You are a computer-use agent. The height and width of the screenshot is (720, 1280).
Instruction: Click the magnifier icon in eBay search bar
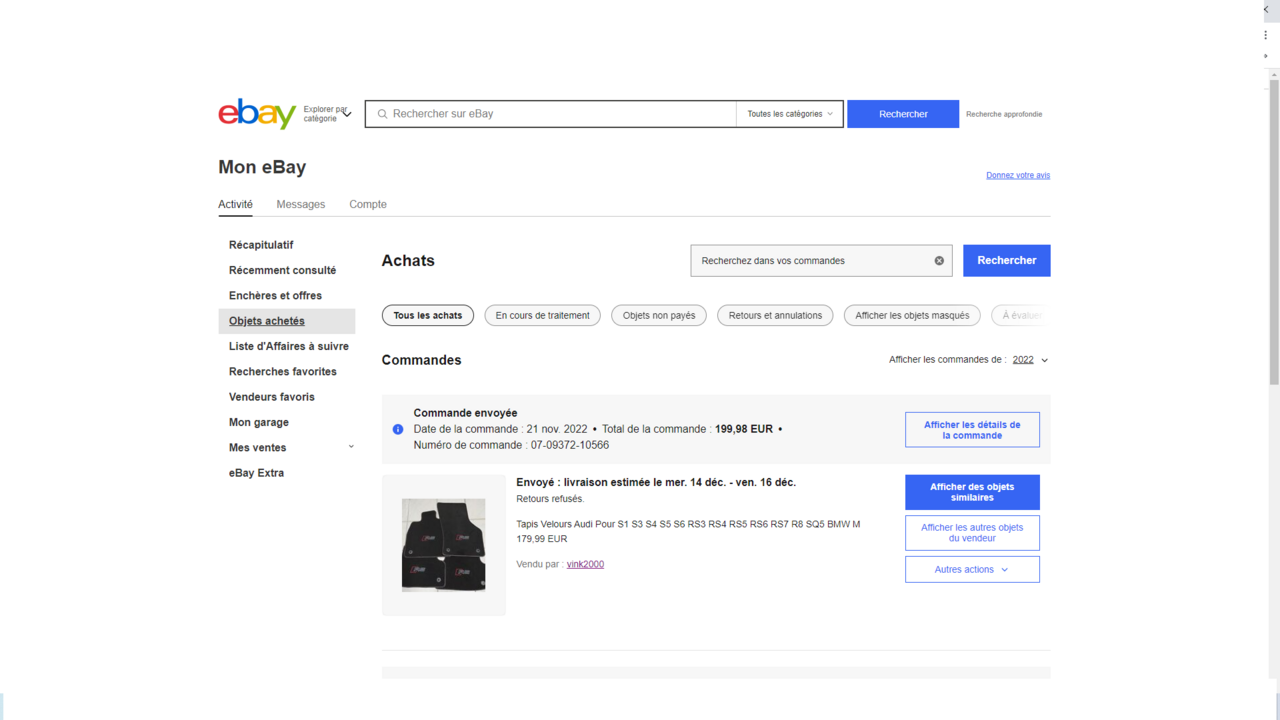382,114
